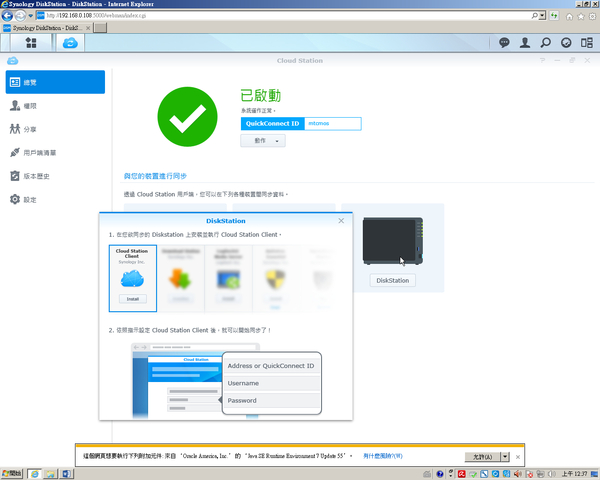
Task: Dismiss the Java add-on notification bar
Action: pyautogui.click(x=518, y=457)
